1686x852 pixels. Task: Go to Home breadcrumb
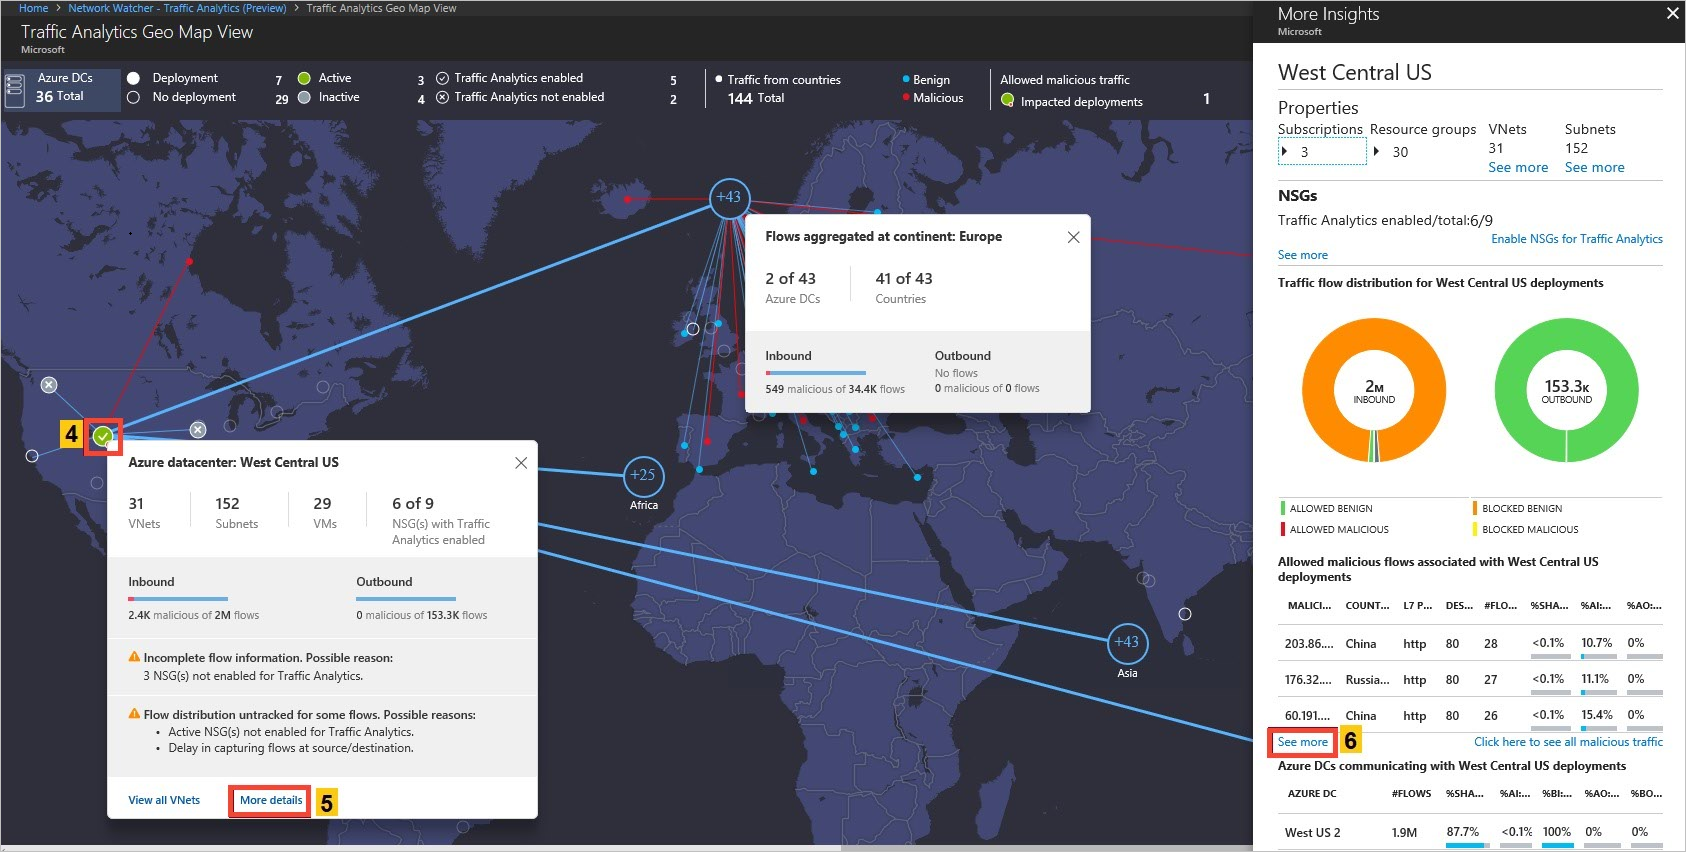[33, 8]
